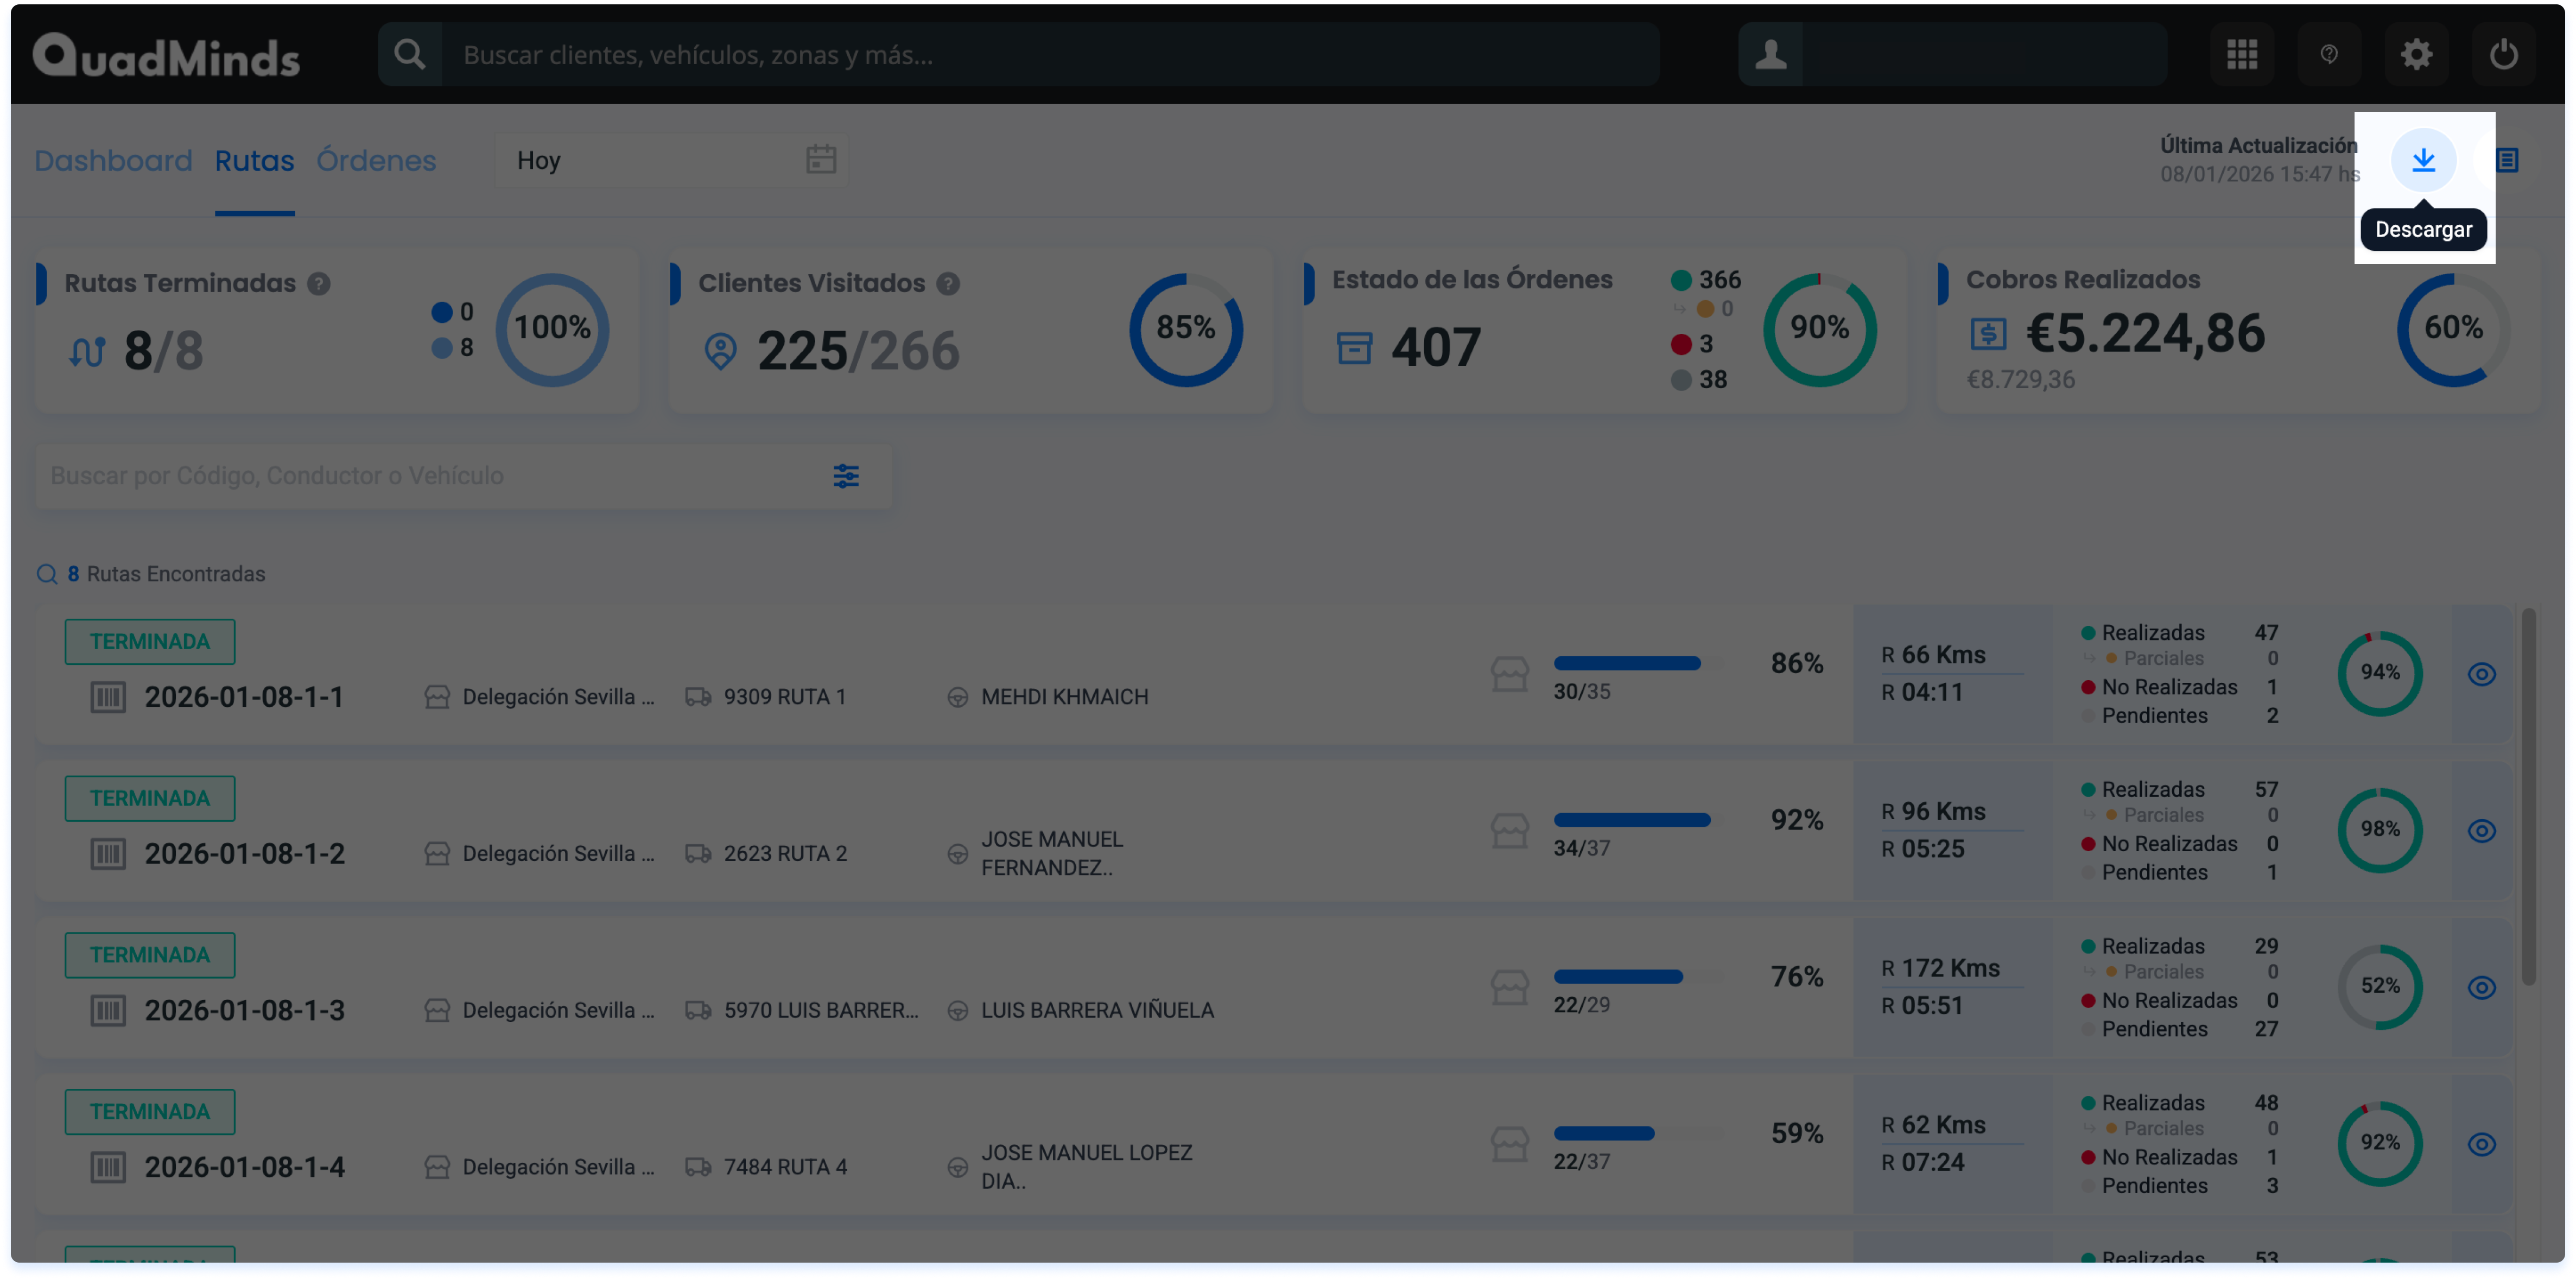2576x1280 pixels.
Task: Open the calendar icon in Hoy date picker
Action: (820, 160)
